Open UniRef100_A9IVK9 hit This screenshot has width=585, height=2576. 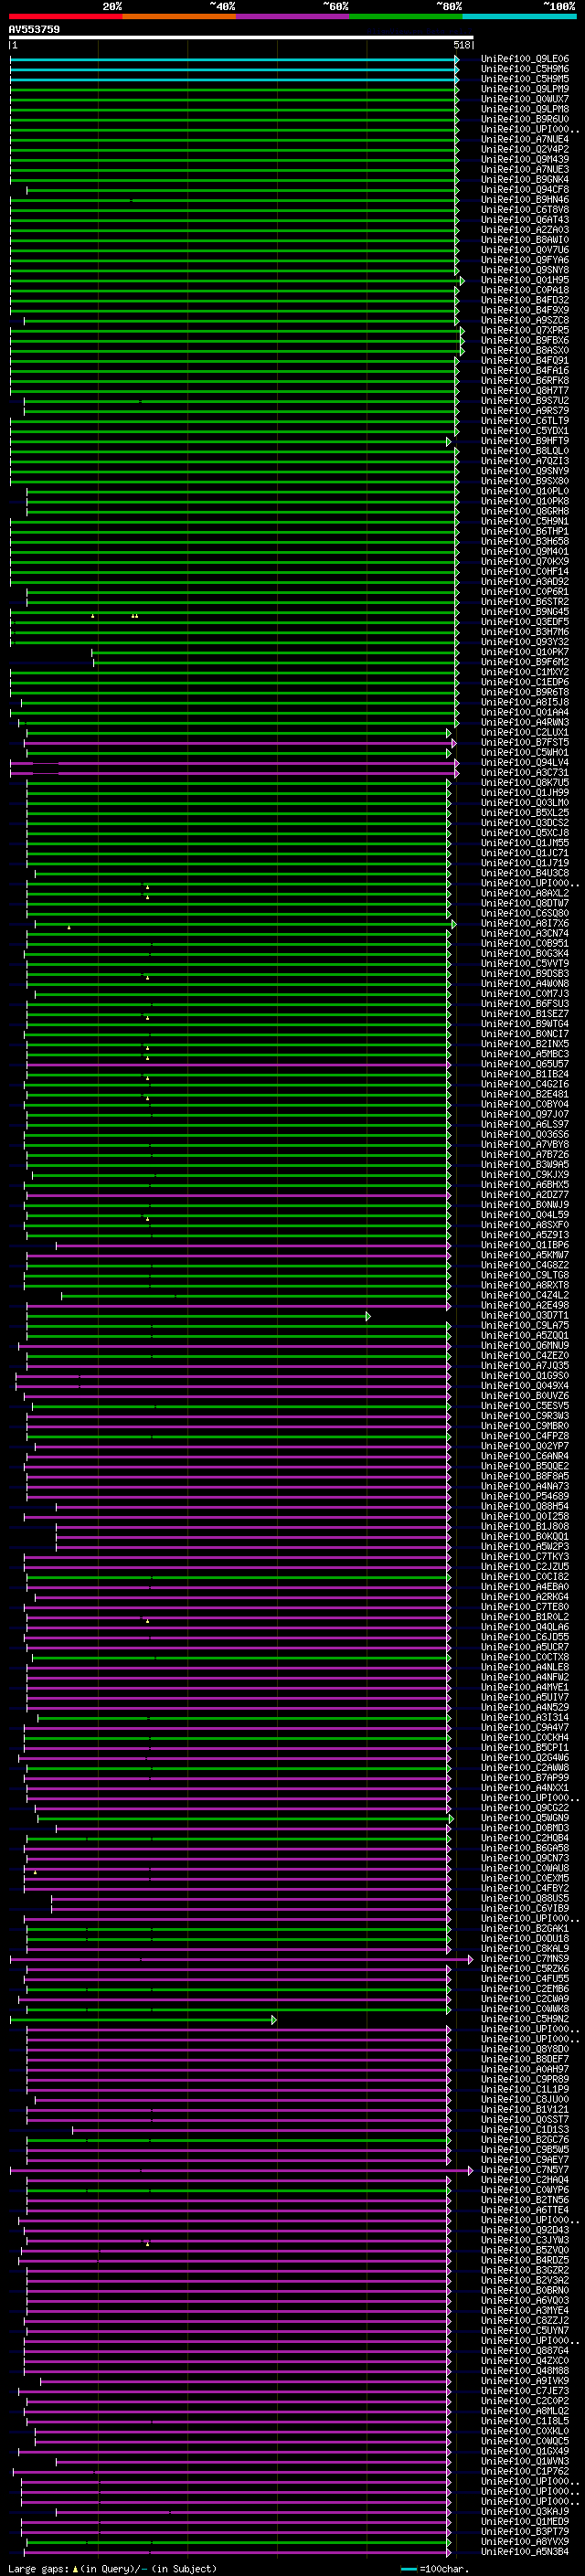pyautogui.click(x=525, y=2381)
